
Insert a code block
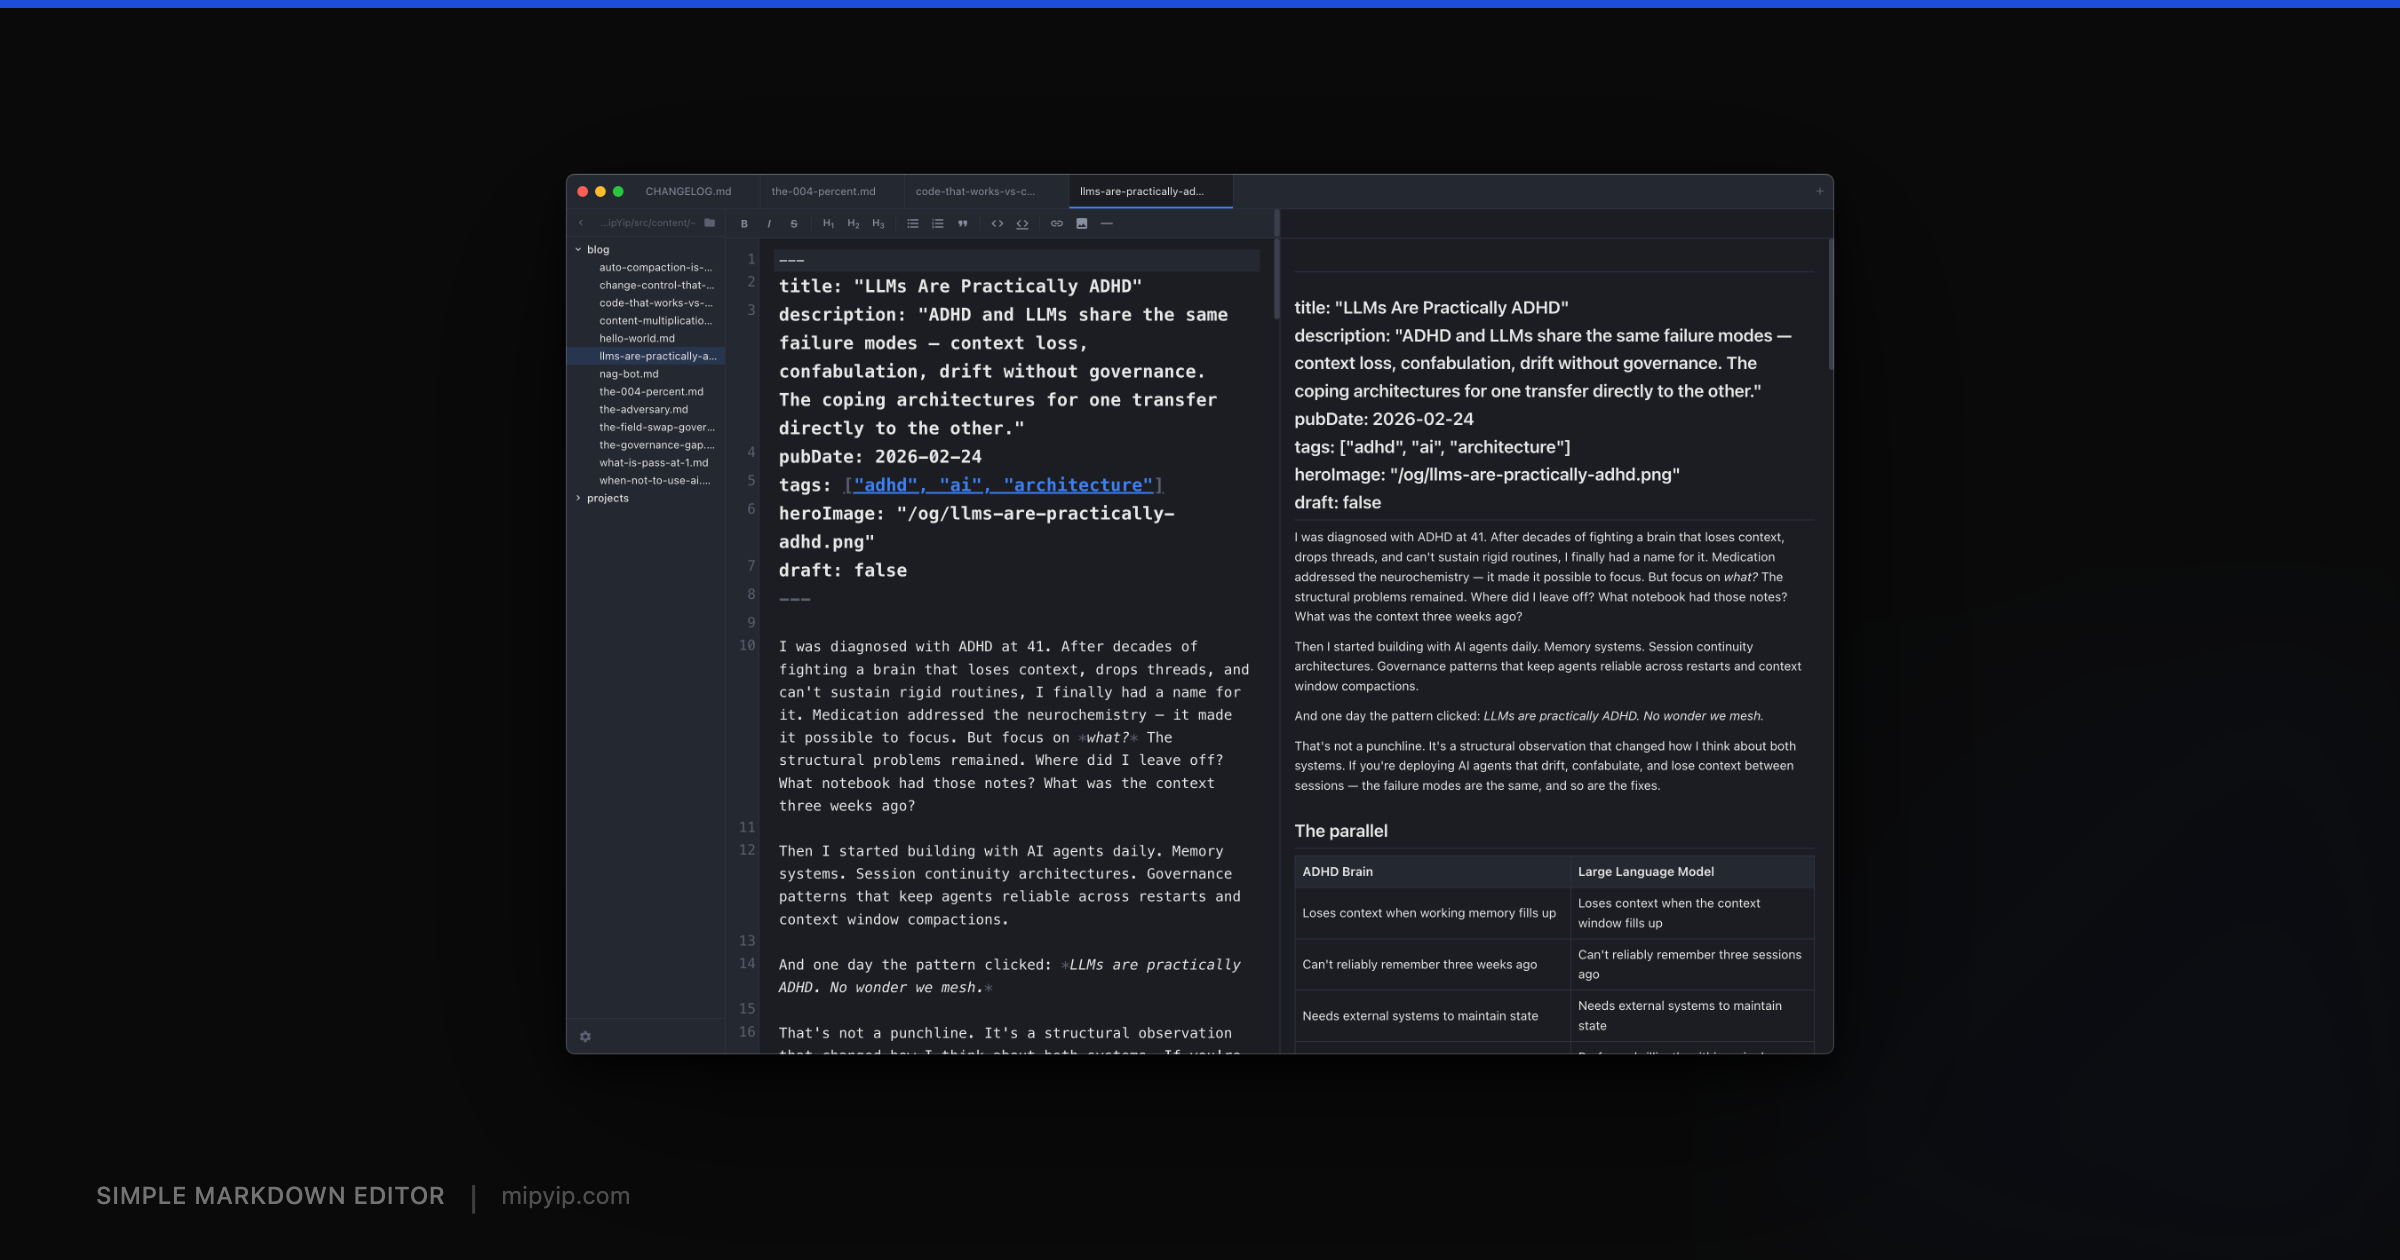pyautogui.click(x=1022, y=223)
